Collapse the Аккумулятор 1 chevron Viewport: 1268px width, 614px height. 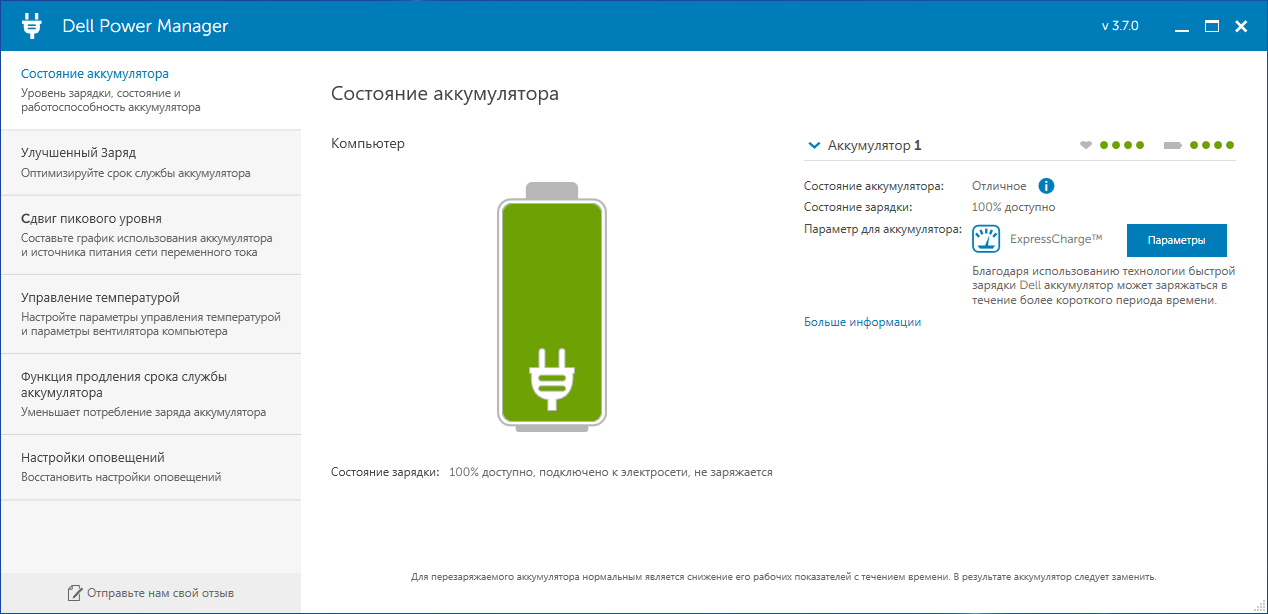coord(813,146)
